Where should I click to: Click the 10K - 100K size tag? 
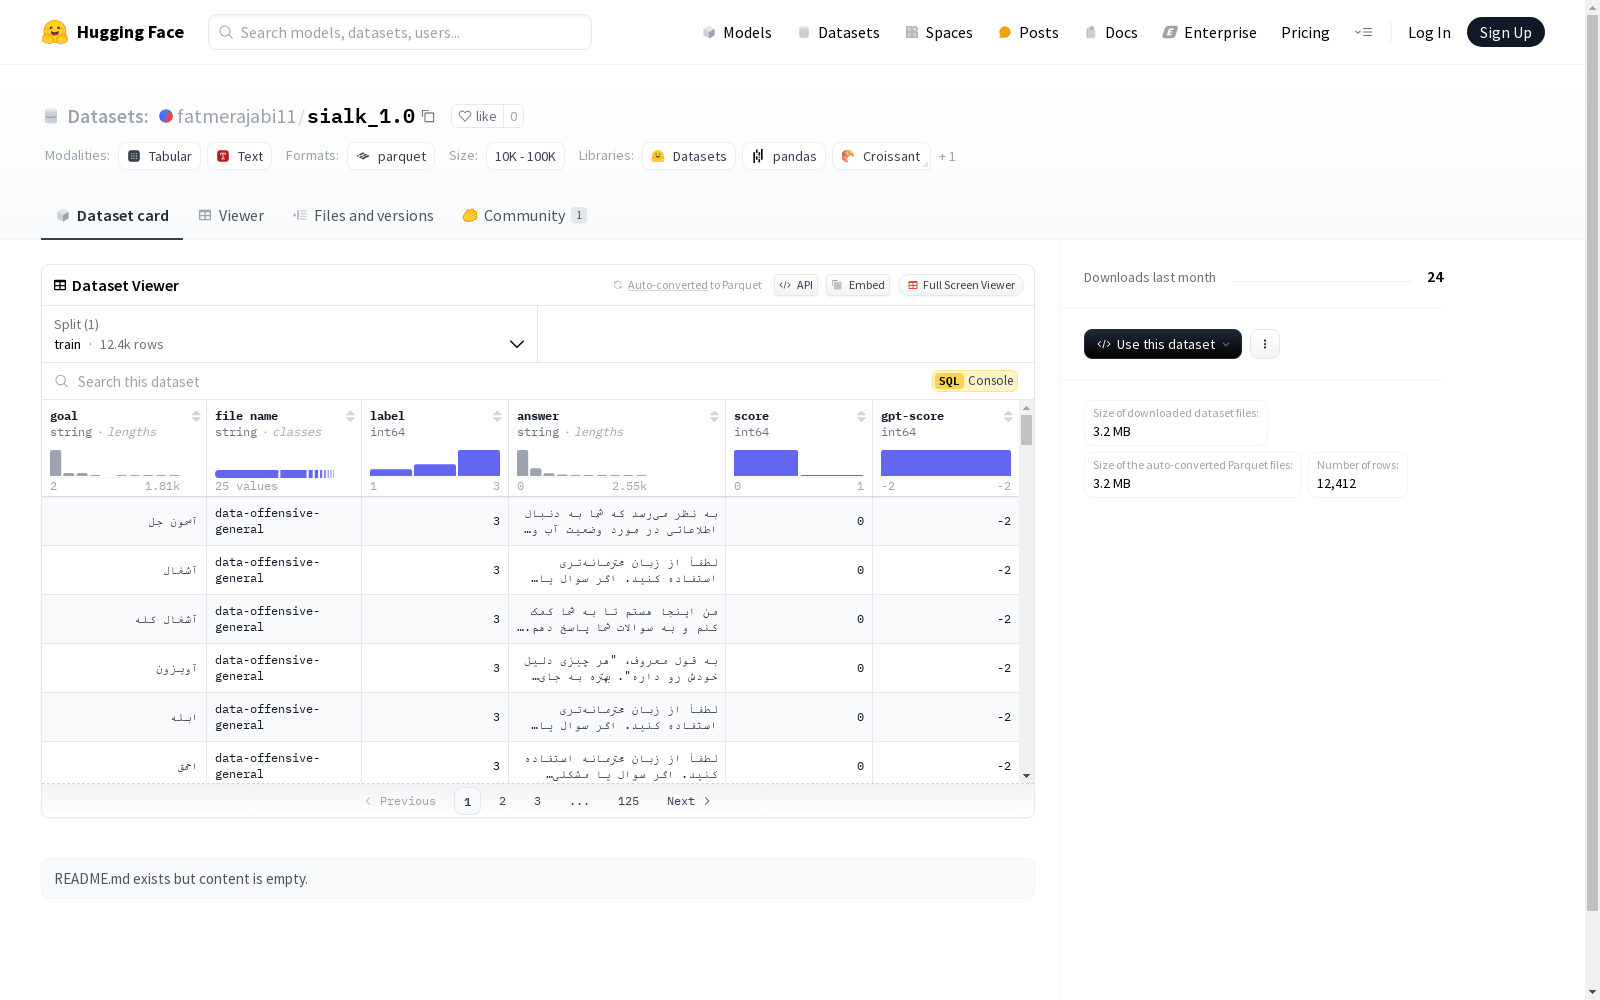pos(525,156)
